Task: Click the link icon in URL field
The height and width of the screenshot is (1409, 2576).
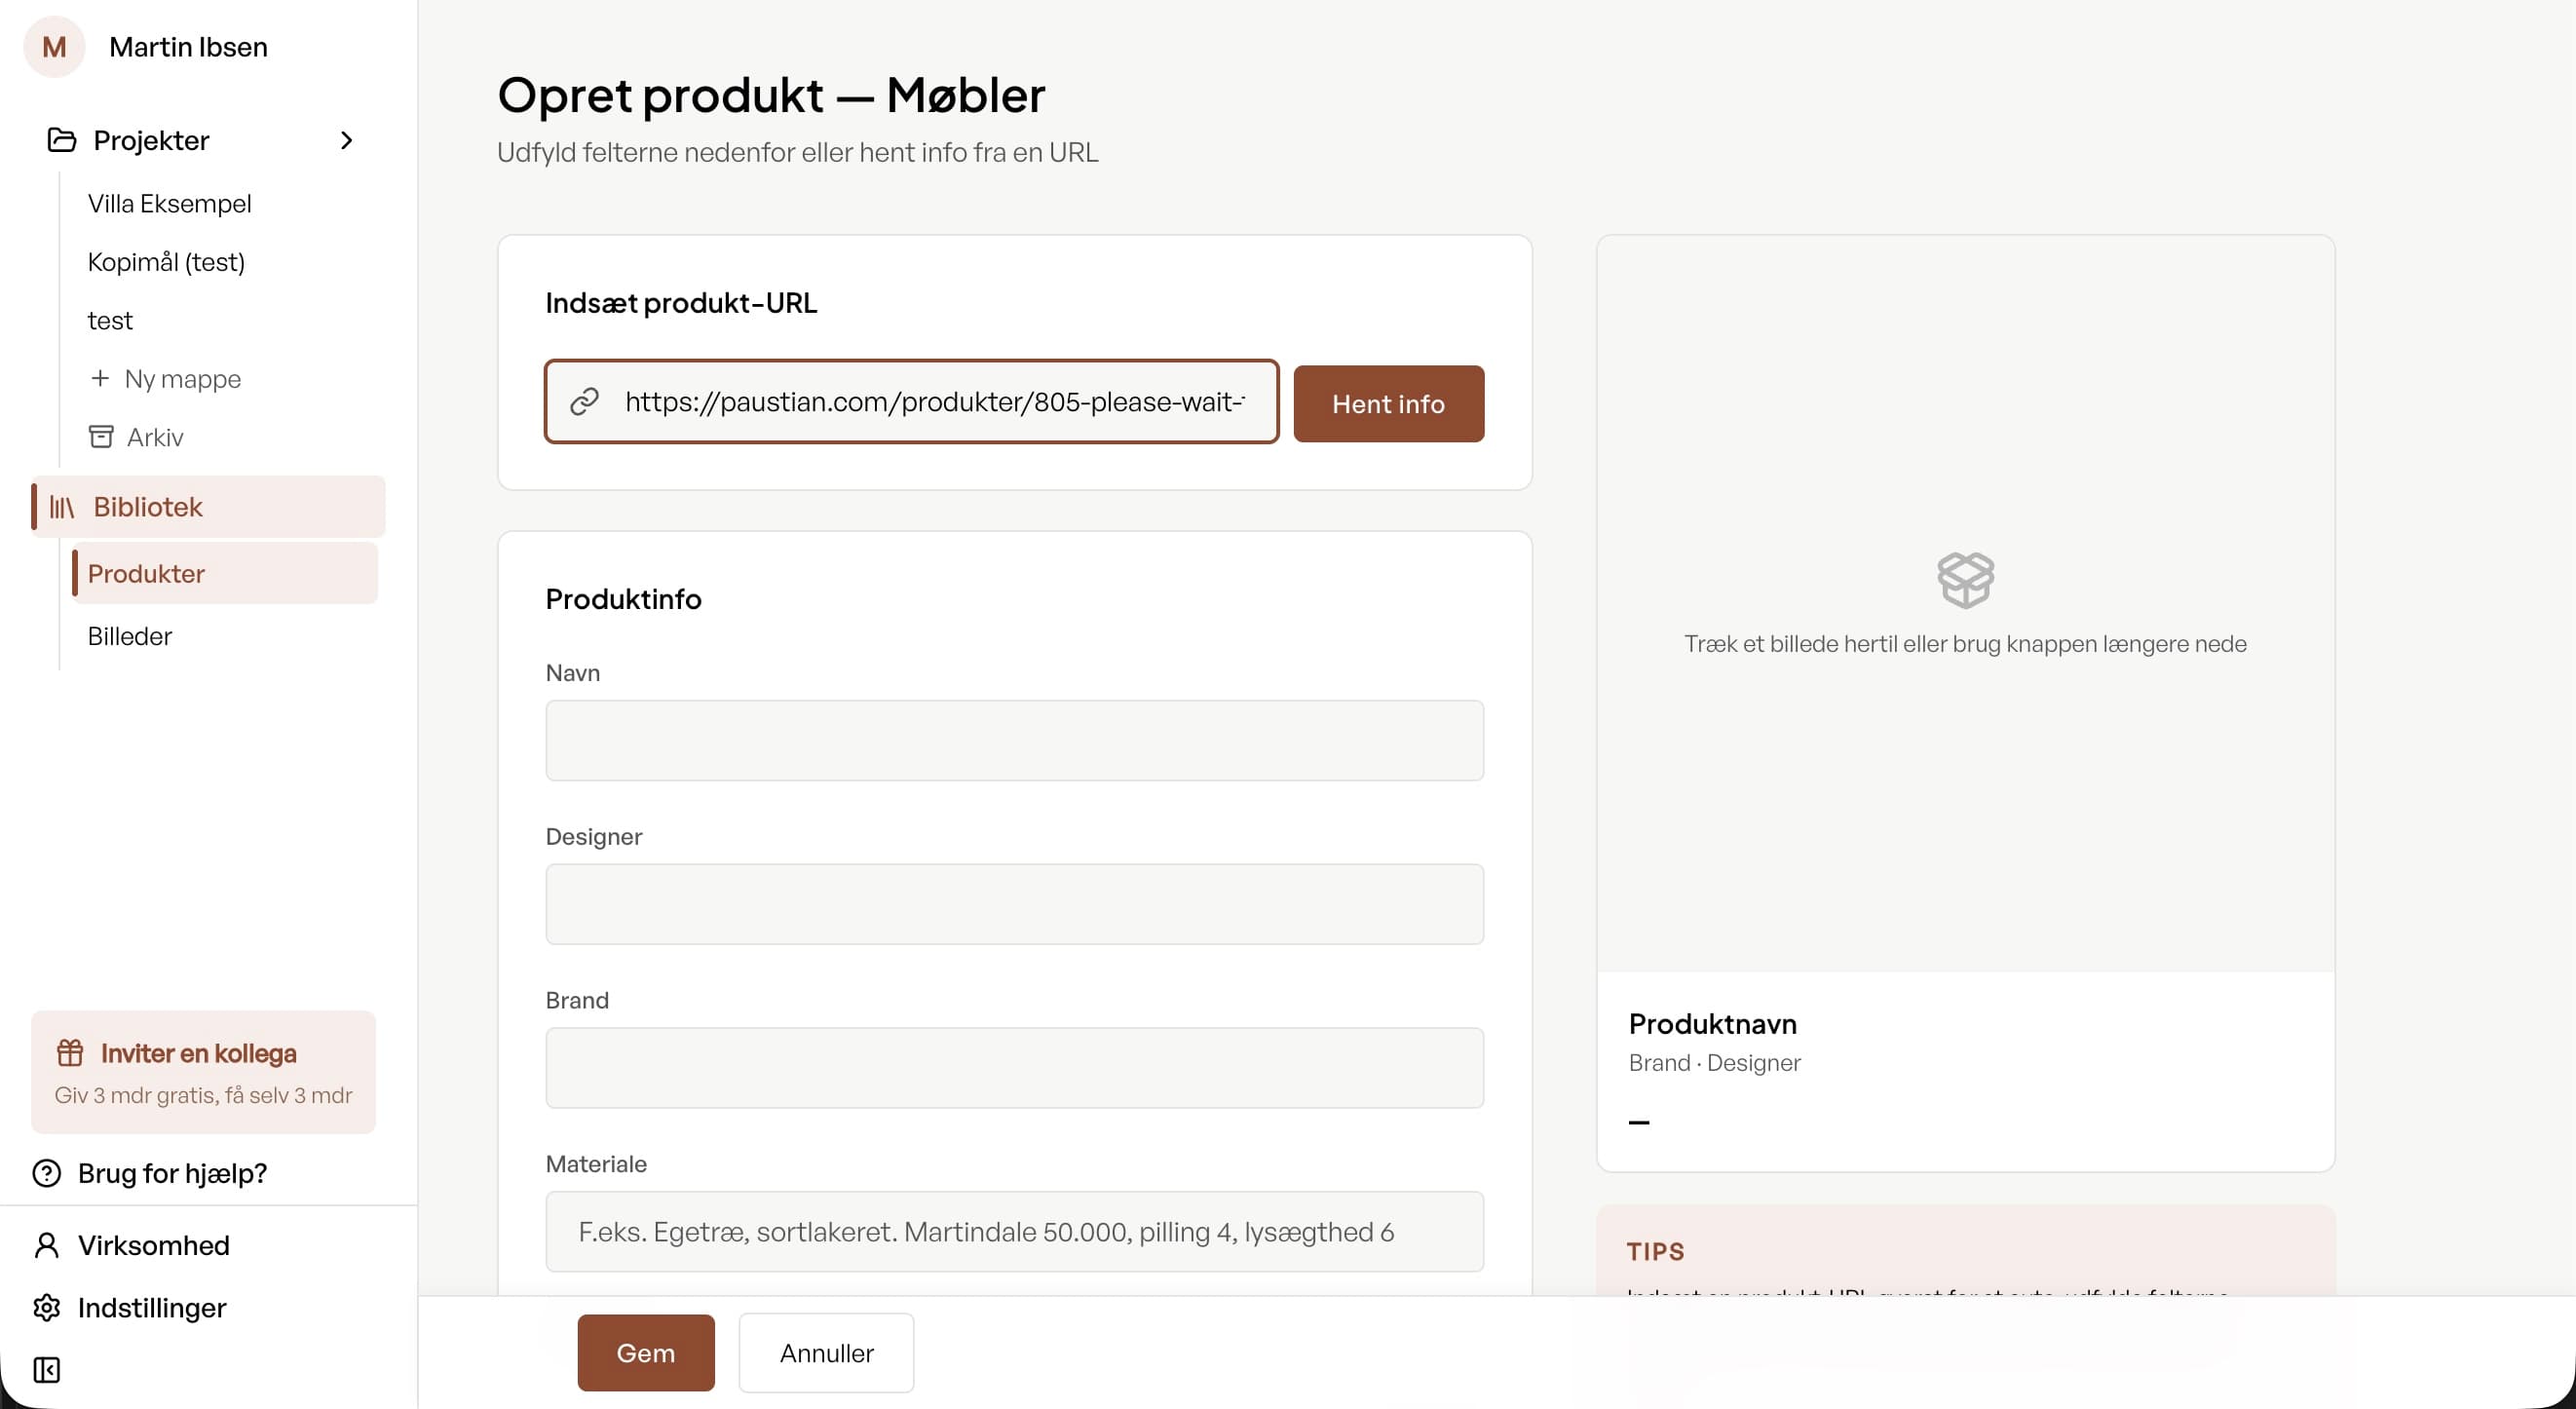Action: pyautogui.click(x=584, y=401)
